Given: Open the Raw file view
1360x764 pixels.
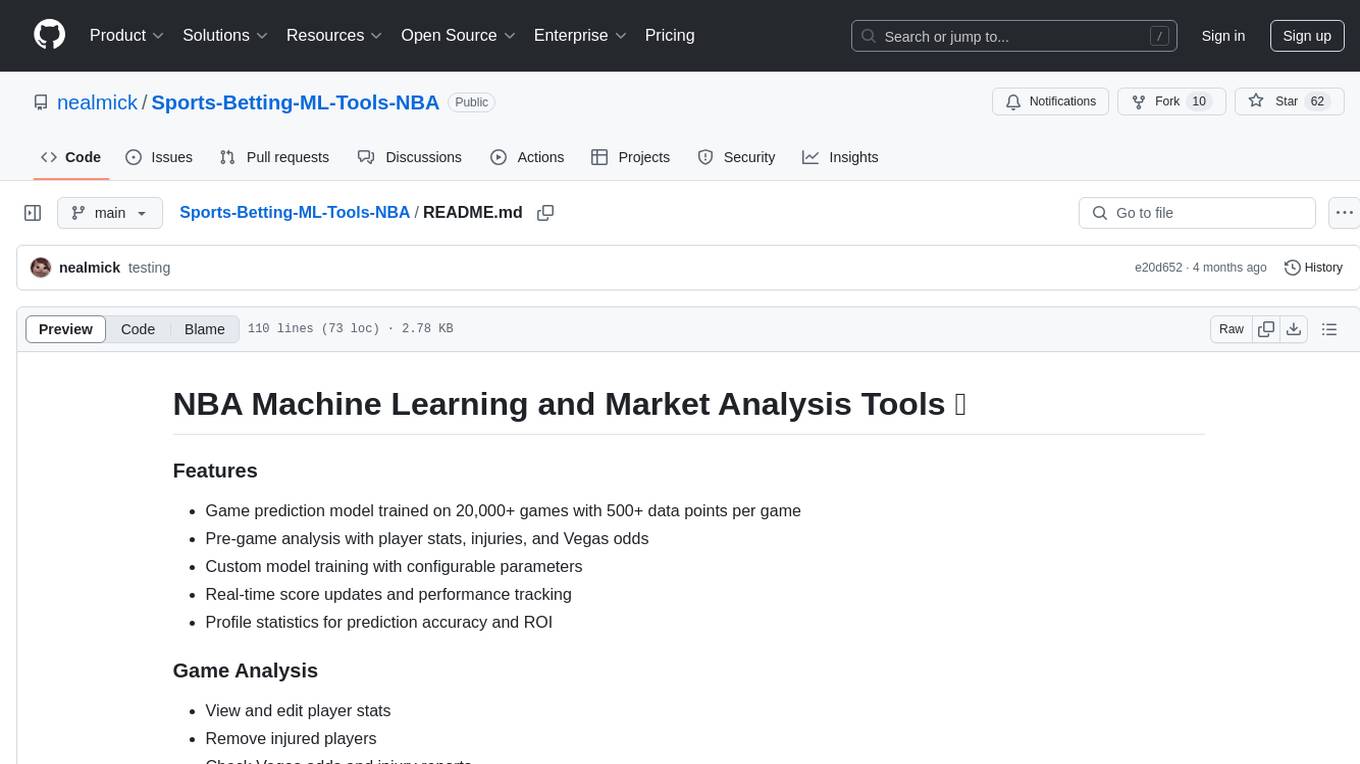Looking at the screenshot, I should [x=1231, y=329].
